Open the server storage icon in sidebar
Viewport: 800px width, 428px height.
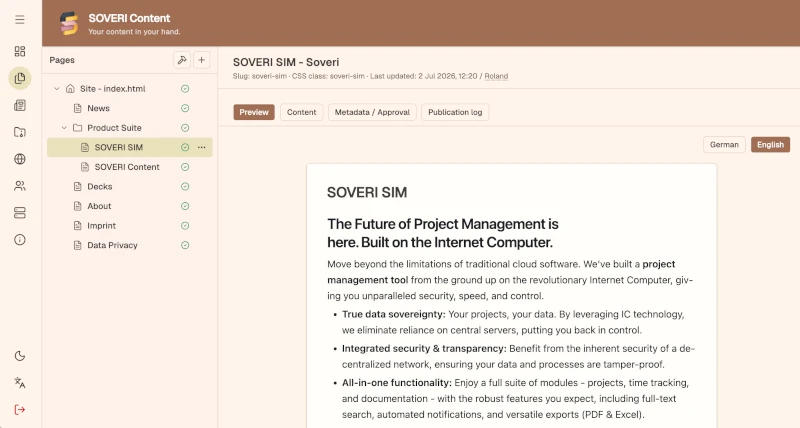(x=20, y=213)
